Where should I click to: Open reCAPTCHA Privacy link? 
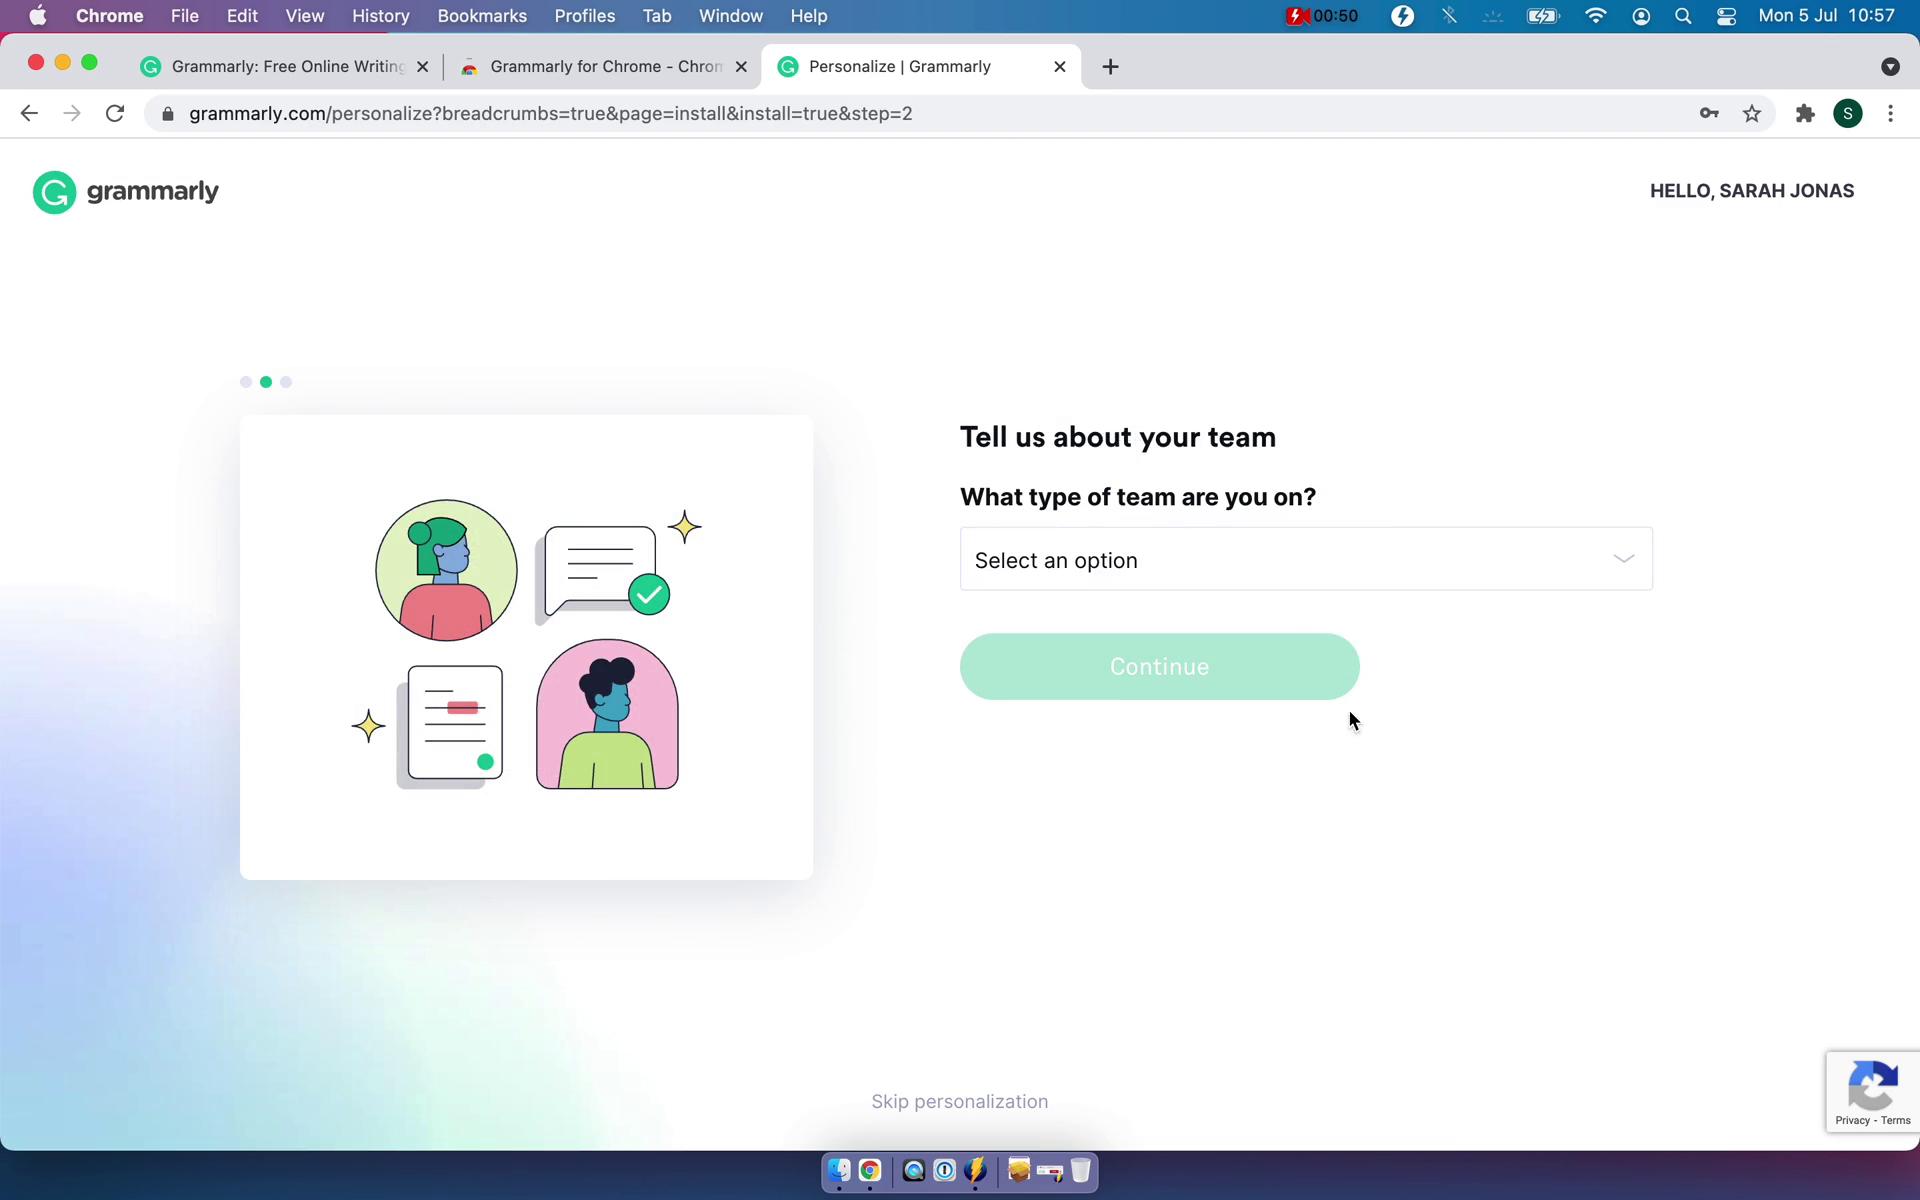1852,1120
